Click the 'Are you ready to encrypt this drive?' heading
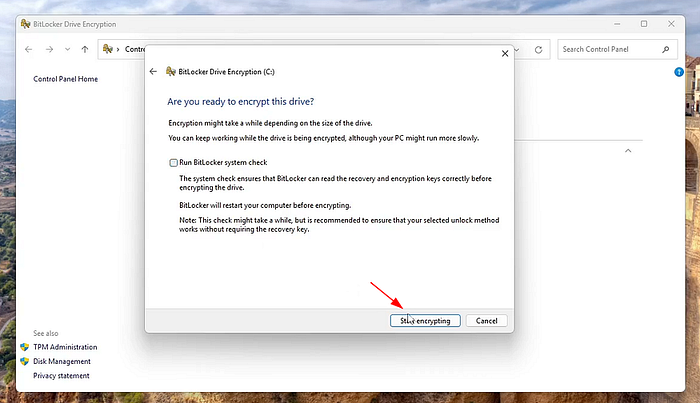Viewport: 700px width, 403px height. point(241,102)
